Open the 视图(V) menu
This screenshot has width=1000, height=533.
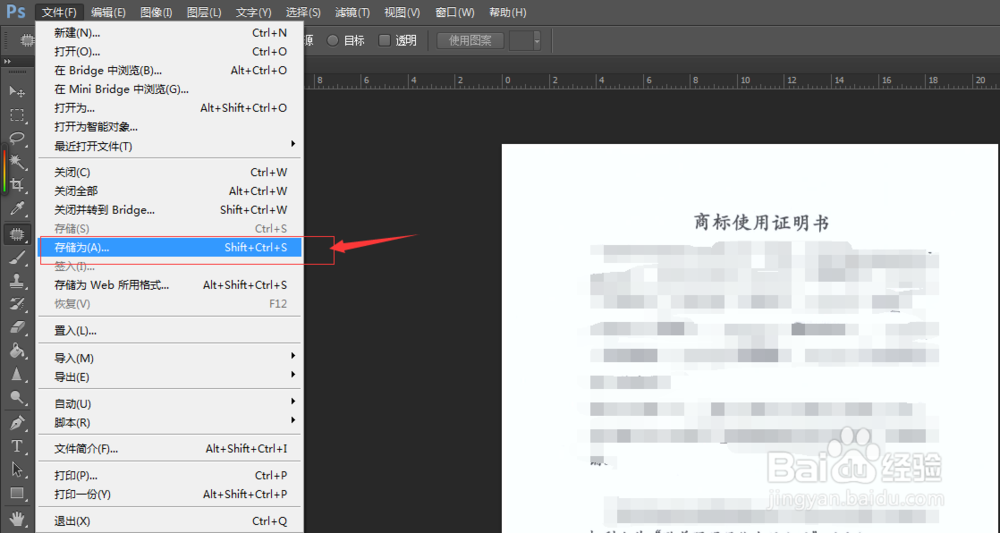(402, 12)
